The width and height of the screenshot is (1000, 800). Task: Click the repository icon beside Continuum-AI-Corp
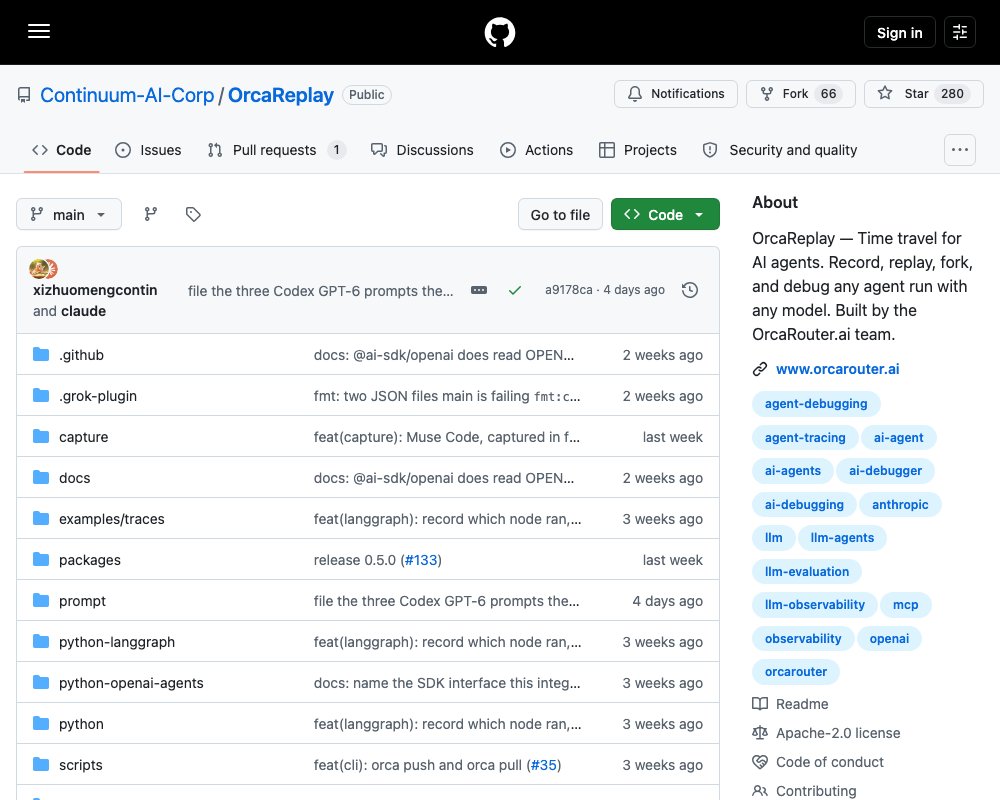click(24, 95)
